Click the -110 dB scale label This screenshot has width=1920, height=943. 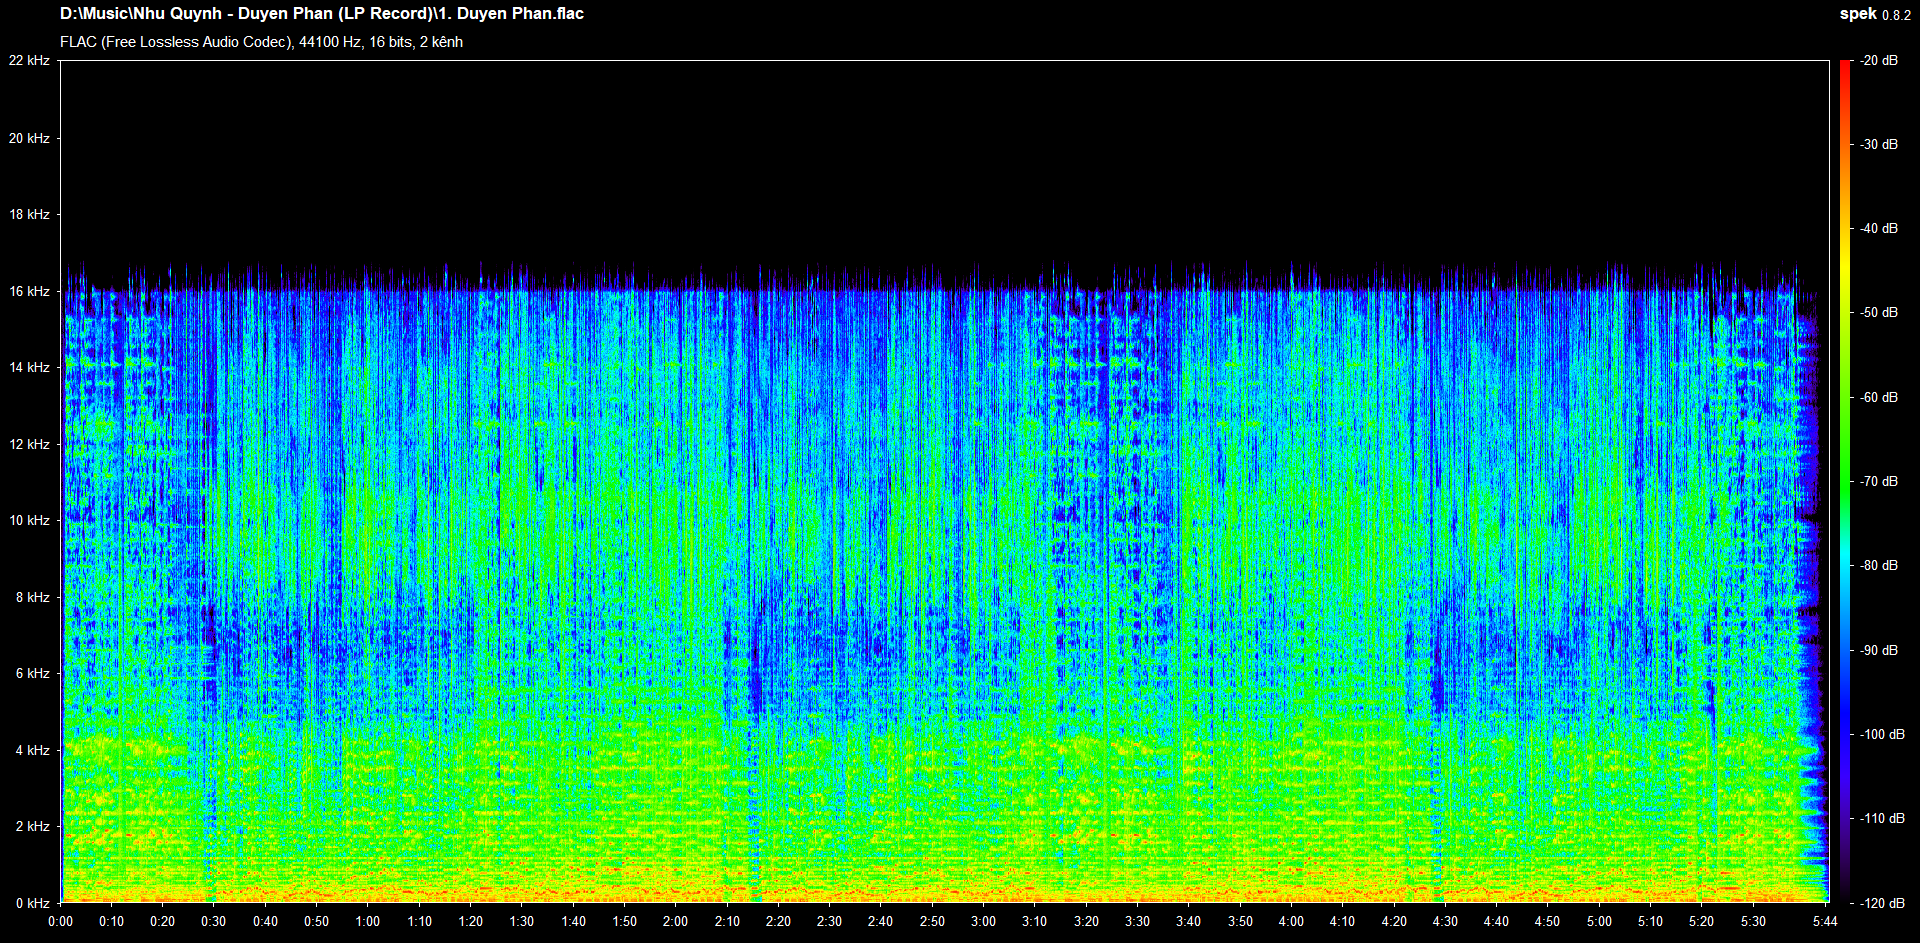(x=1880, y=819)
